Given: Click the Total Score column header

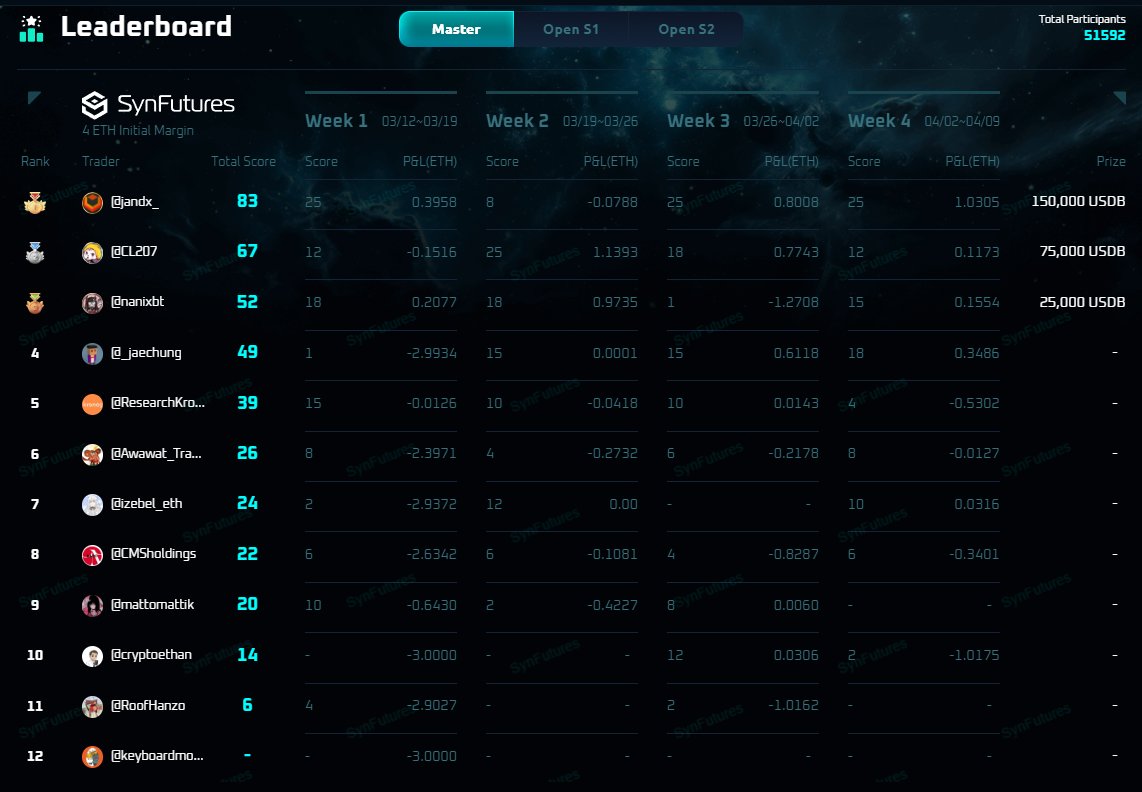Looking at the screenshot, I should (x=243, y=161).
